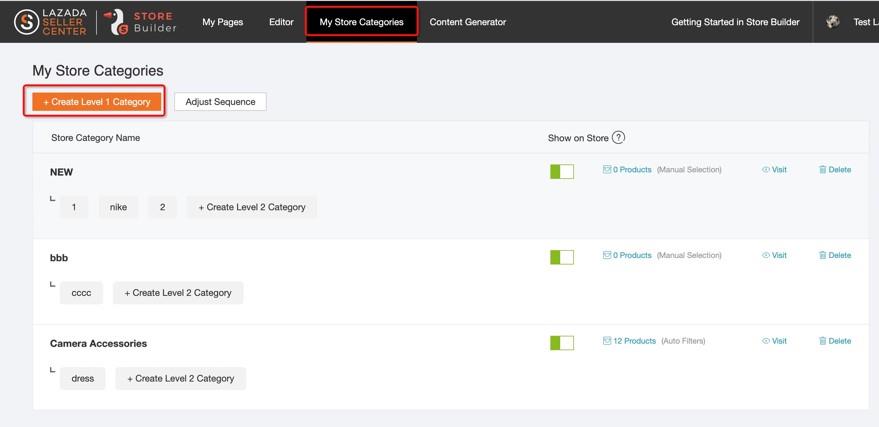Click the Show on Store help icon
Viewport: 879px width, 427px height.
pyautogui.click(x=618, y=138)
